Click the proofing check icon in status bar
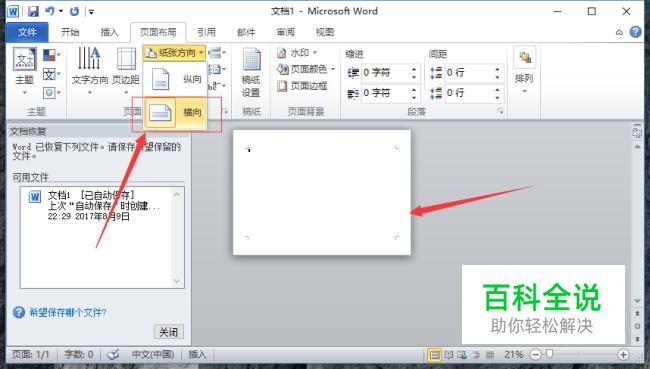 point(113,354)
